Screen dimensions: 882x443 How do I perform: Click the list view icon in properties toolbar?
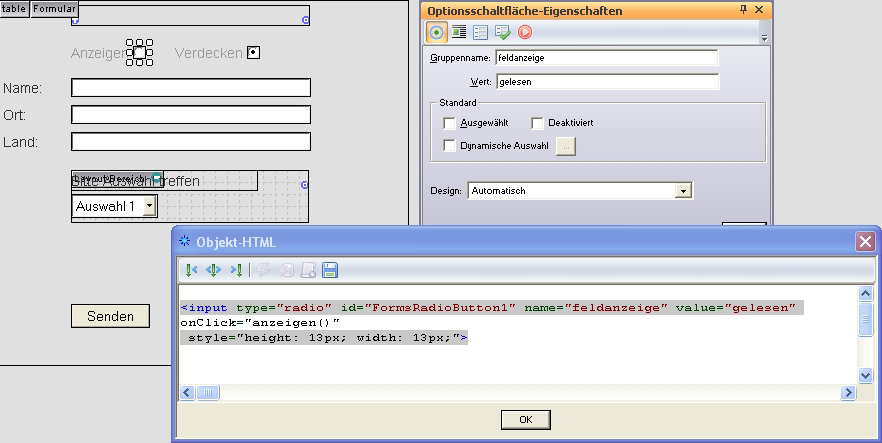pos(481,32)
